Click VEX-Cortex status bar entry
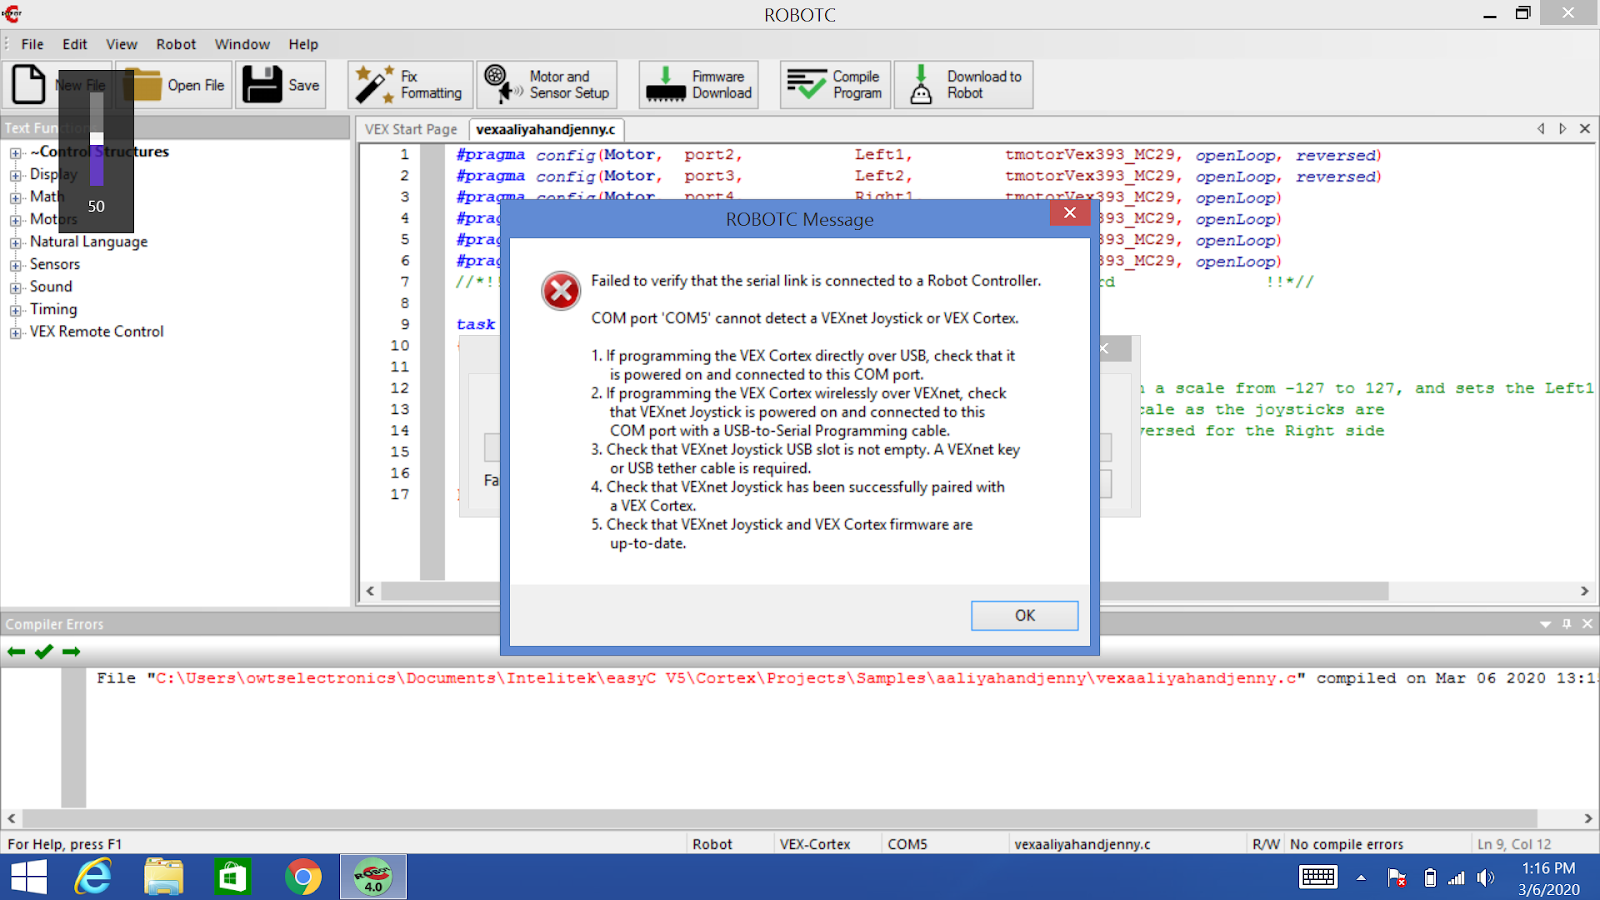The image size is (1600, 900). [815, 844]
